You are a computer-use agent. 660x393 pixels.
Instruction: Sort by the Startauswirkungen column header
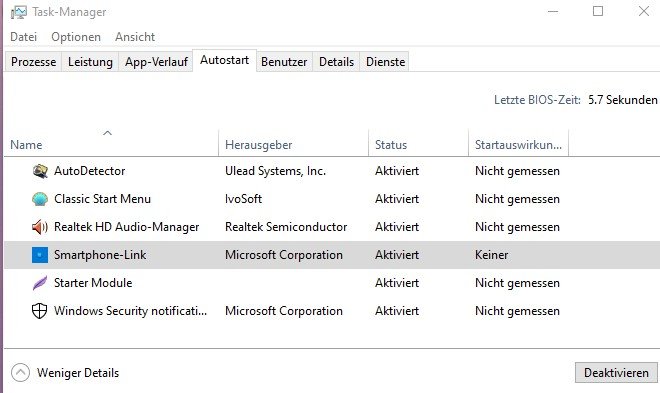(x=518, y=143)
